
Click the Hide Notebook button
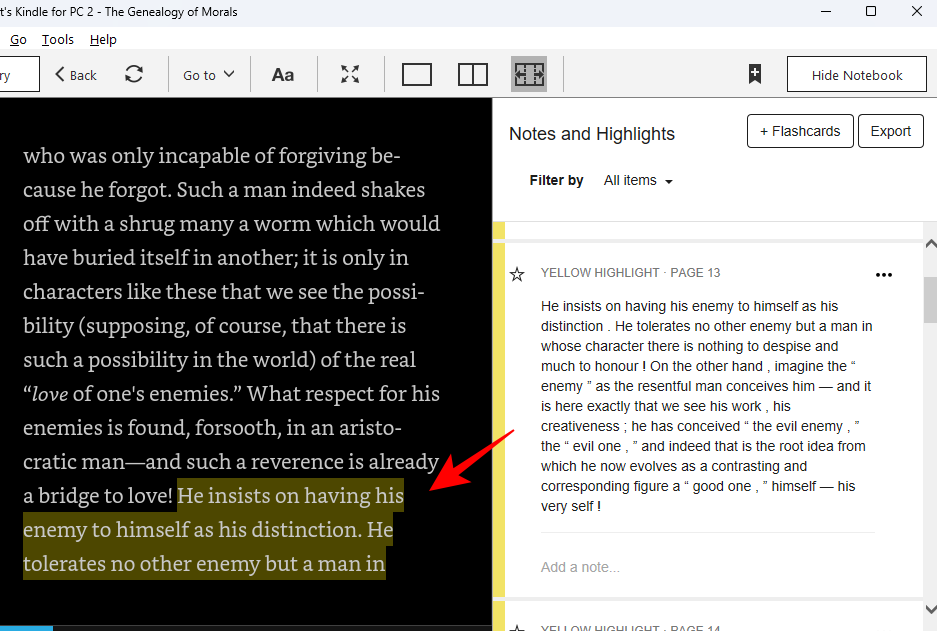[856, 75]
